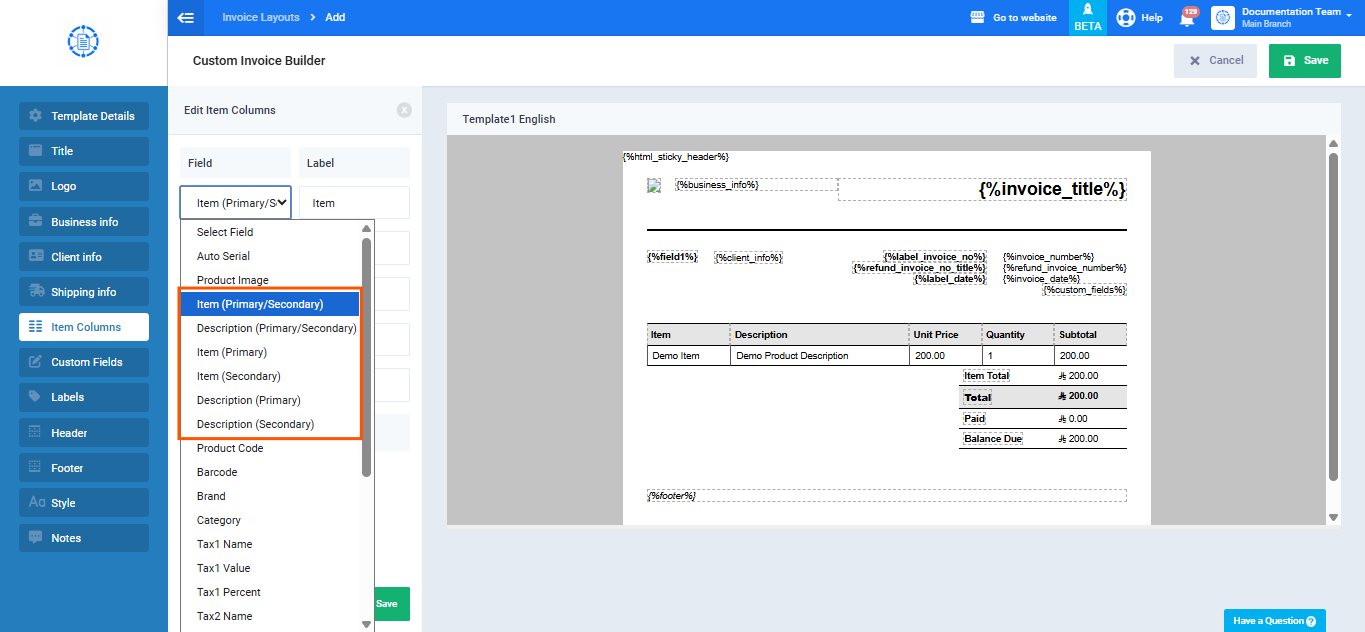Screen dimensions: 1365x632
Task: Close the Edit Item Columns panel
Action: 404,110
